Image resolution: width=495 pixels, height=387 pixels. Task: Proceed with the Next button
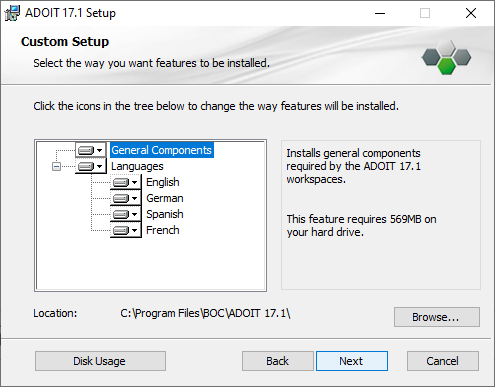tap(352, 361)
